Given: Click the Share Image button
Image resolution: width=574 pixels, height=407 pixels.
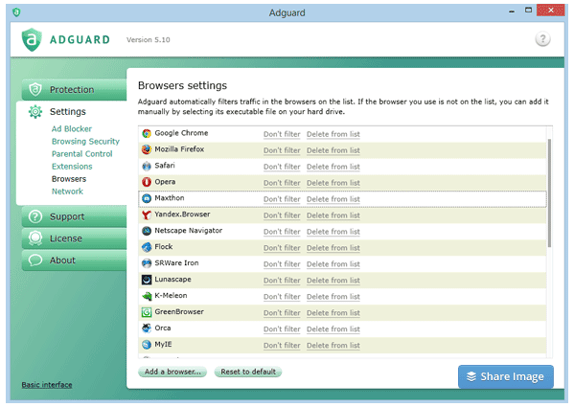Looking at the screenshot, I should (x=506, y=377).
